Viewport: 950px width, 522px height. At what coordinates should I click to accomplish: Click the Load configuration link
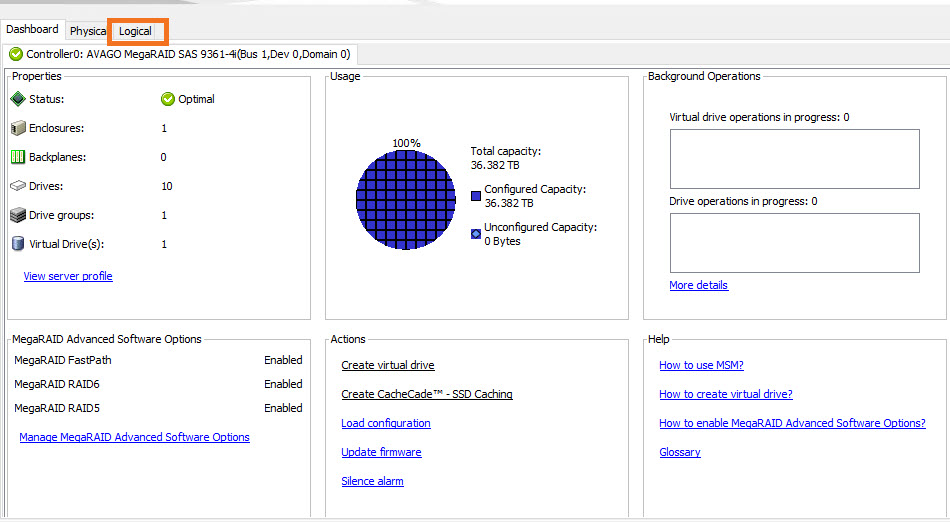386,423
